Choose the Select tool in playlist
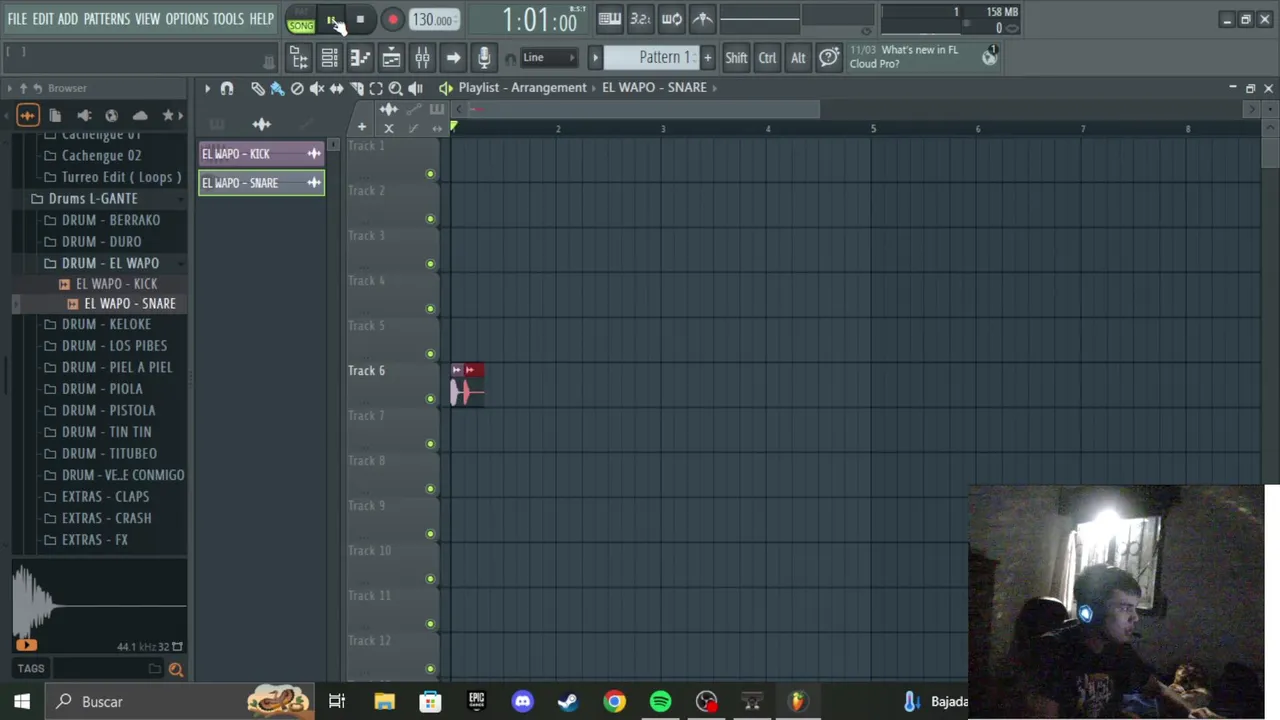 [376, 89]
